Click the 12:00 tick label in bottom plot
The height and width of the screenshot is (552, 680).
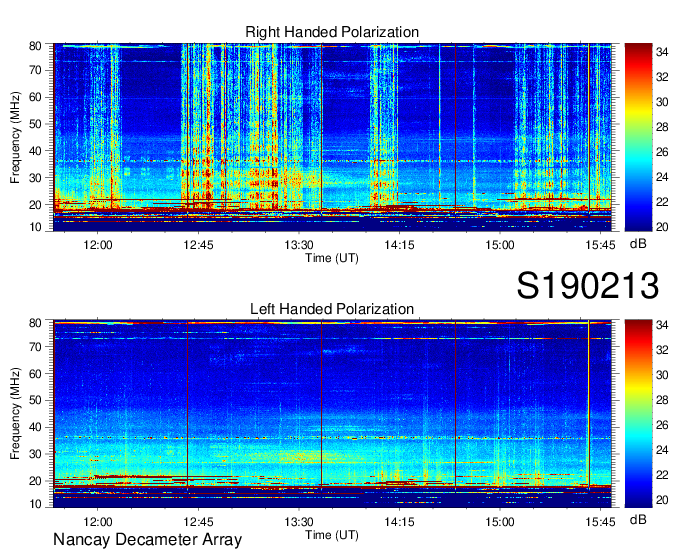point(98,522)
